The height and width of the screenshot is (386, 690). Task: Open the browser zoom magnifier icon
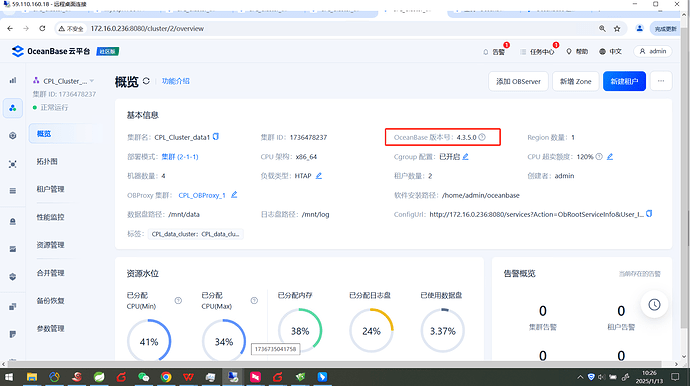tap(602, 29)
